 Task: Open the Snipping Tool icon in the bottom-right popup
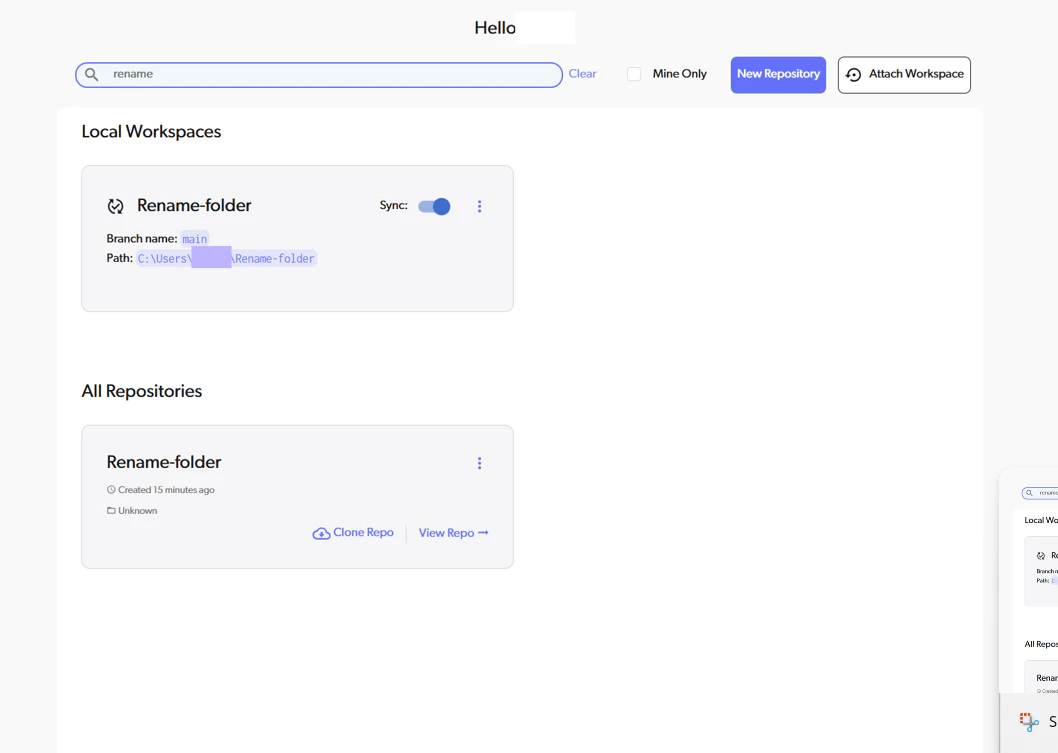click(x=1028, y=722)
